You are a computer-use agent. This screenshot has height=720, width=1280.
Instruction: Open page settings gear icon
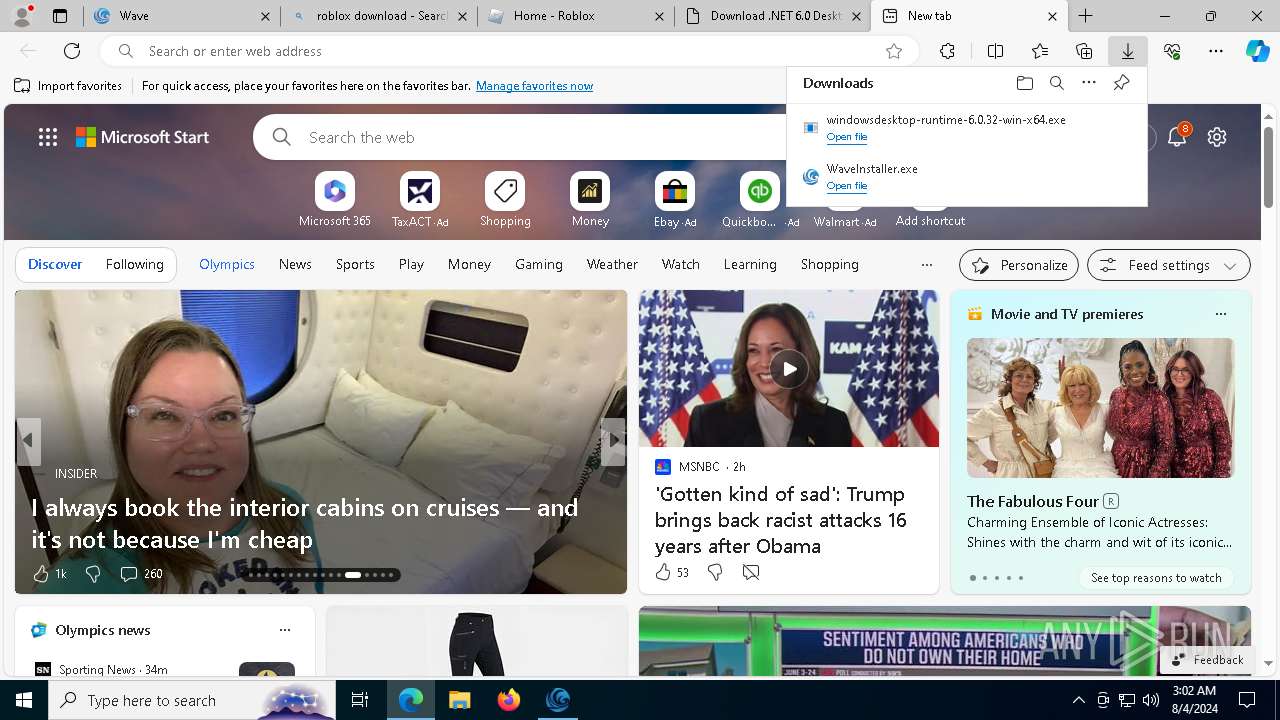click(1217, 137)
